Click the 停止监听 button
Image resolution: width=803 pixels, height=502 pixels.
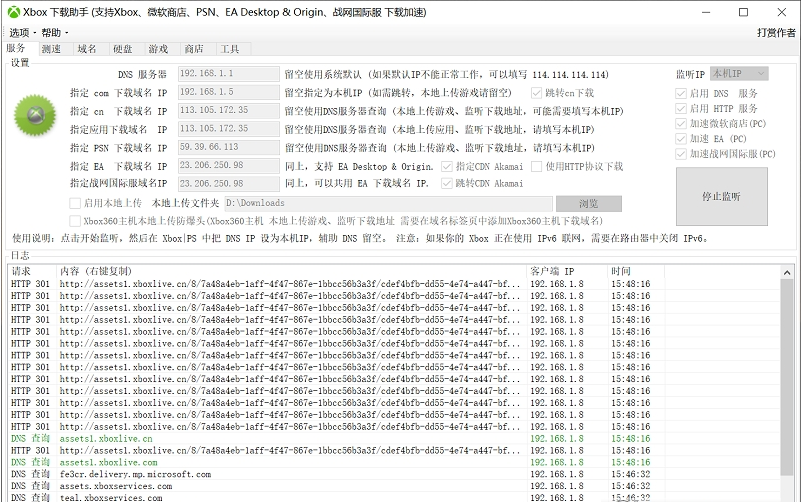pyautogui.click(x=722, y=196)
